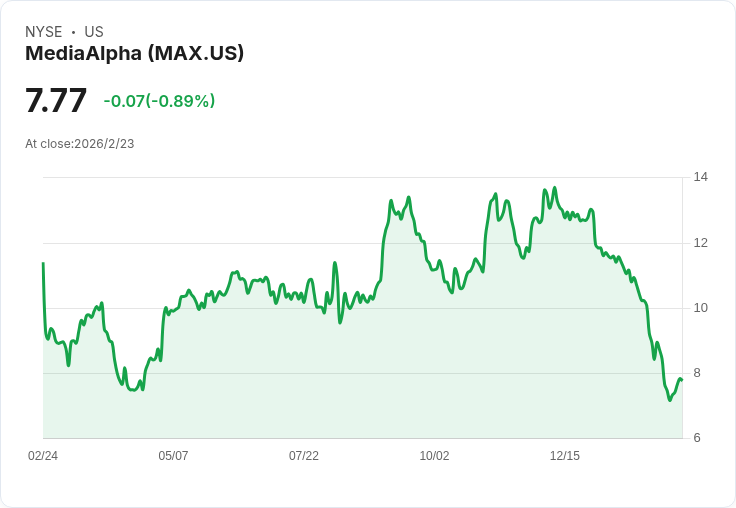This screenshot has width=736, height=508.
Task: Click the 14 y-axis price label
Action: click(700, 177)
